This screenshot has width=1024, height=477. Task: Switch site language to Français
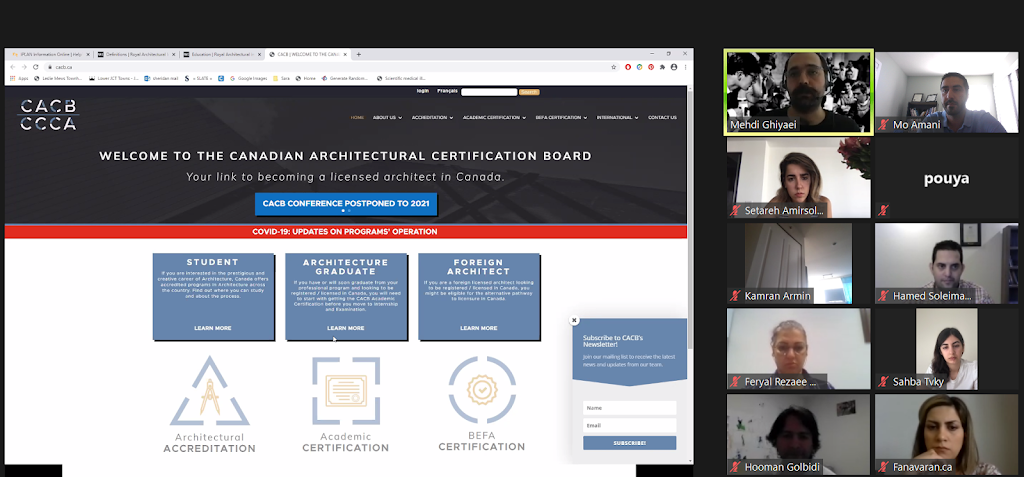pyautogui.click(x=447, y=91)
